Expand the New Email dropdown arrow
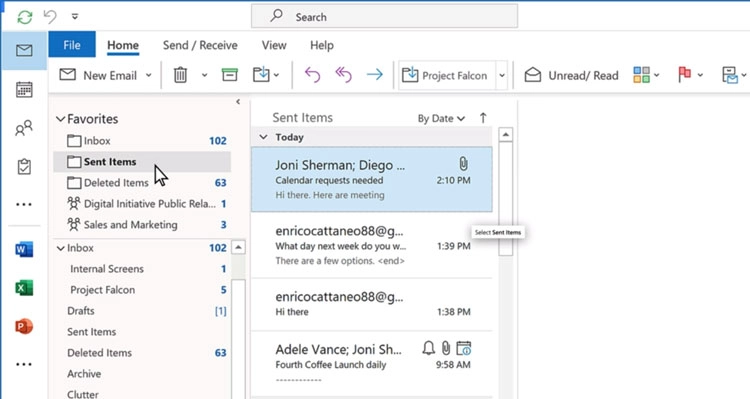Viewport: 750px width, 399px height. 149,75
